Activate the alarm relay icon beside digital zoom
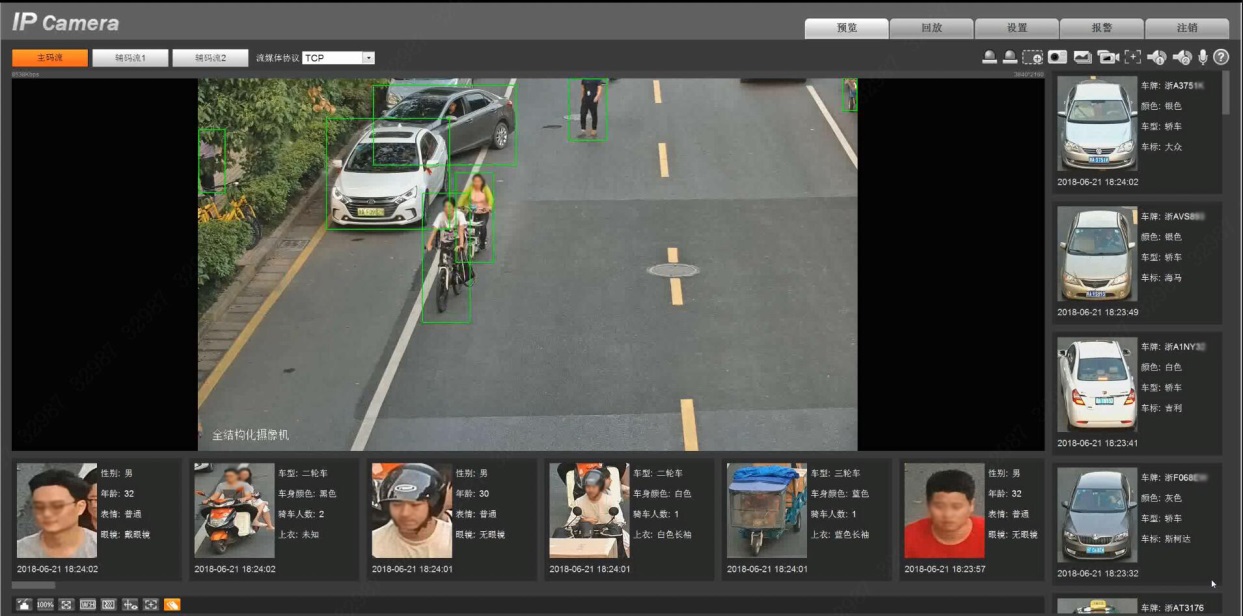Screen dimensions: 1243x616 [x=1010, y=58]
